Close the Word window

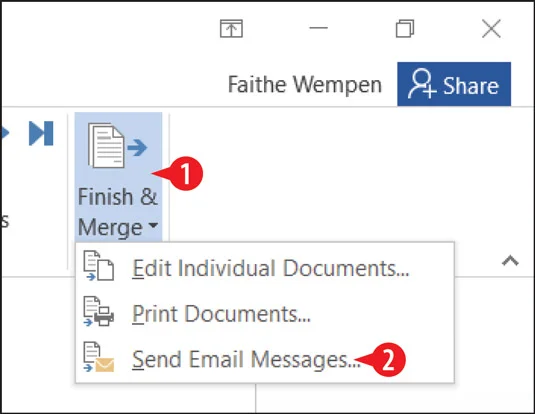pyautogui.click(x=491, y=28)
